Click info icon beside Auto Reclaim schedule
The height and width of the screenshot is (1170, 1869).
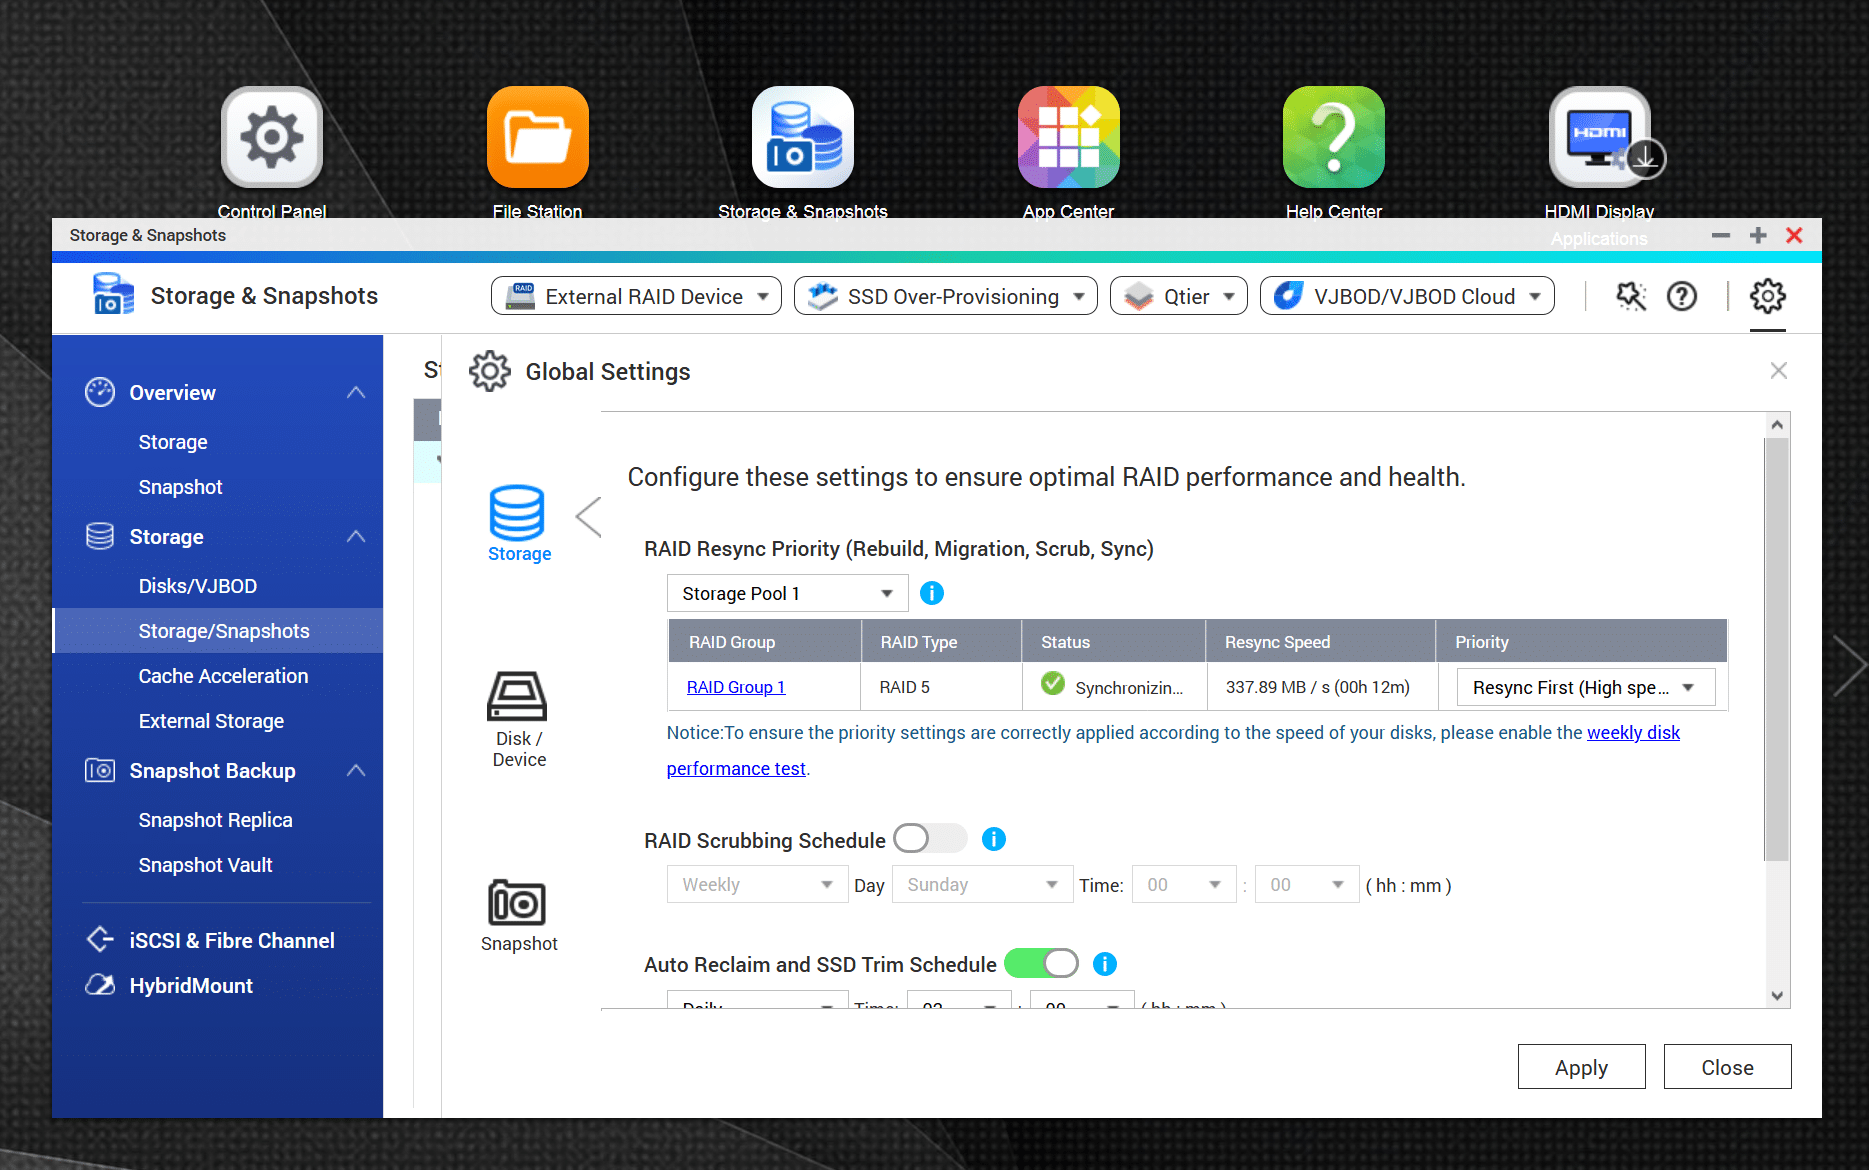[1104, 964]
